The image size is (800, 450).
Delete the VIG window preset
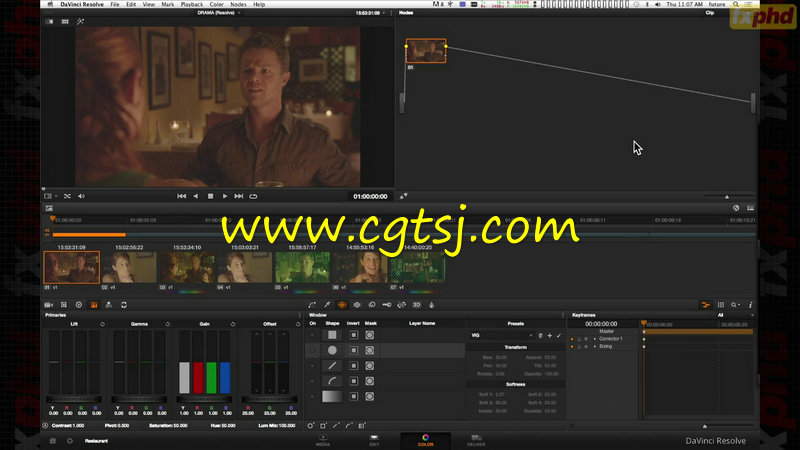pyautogui.click(x=541, y=335)
